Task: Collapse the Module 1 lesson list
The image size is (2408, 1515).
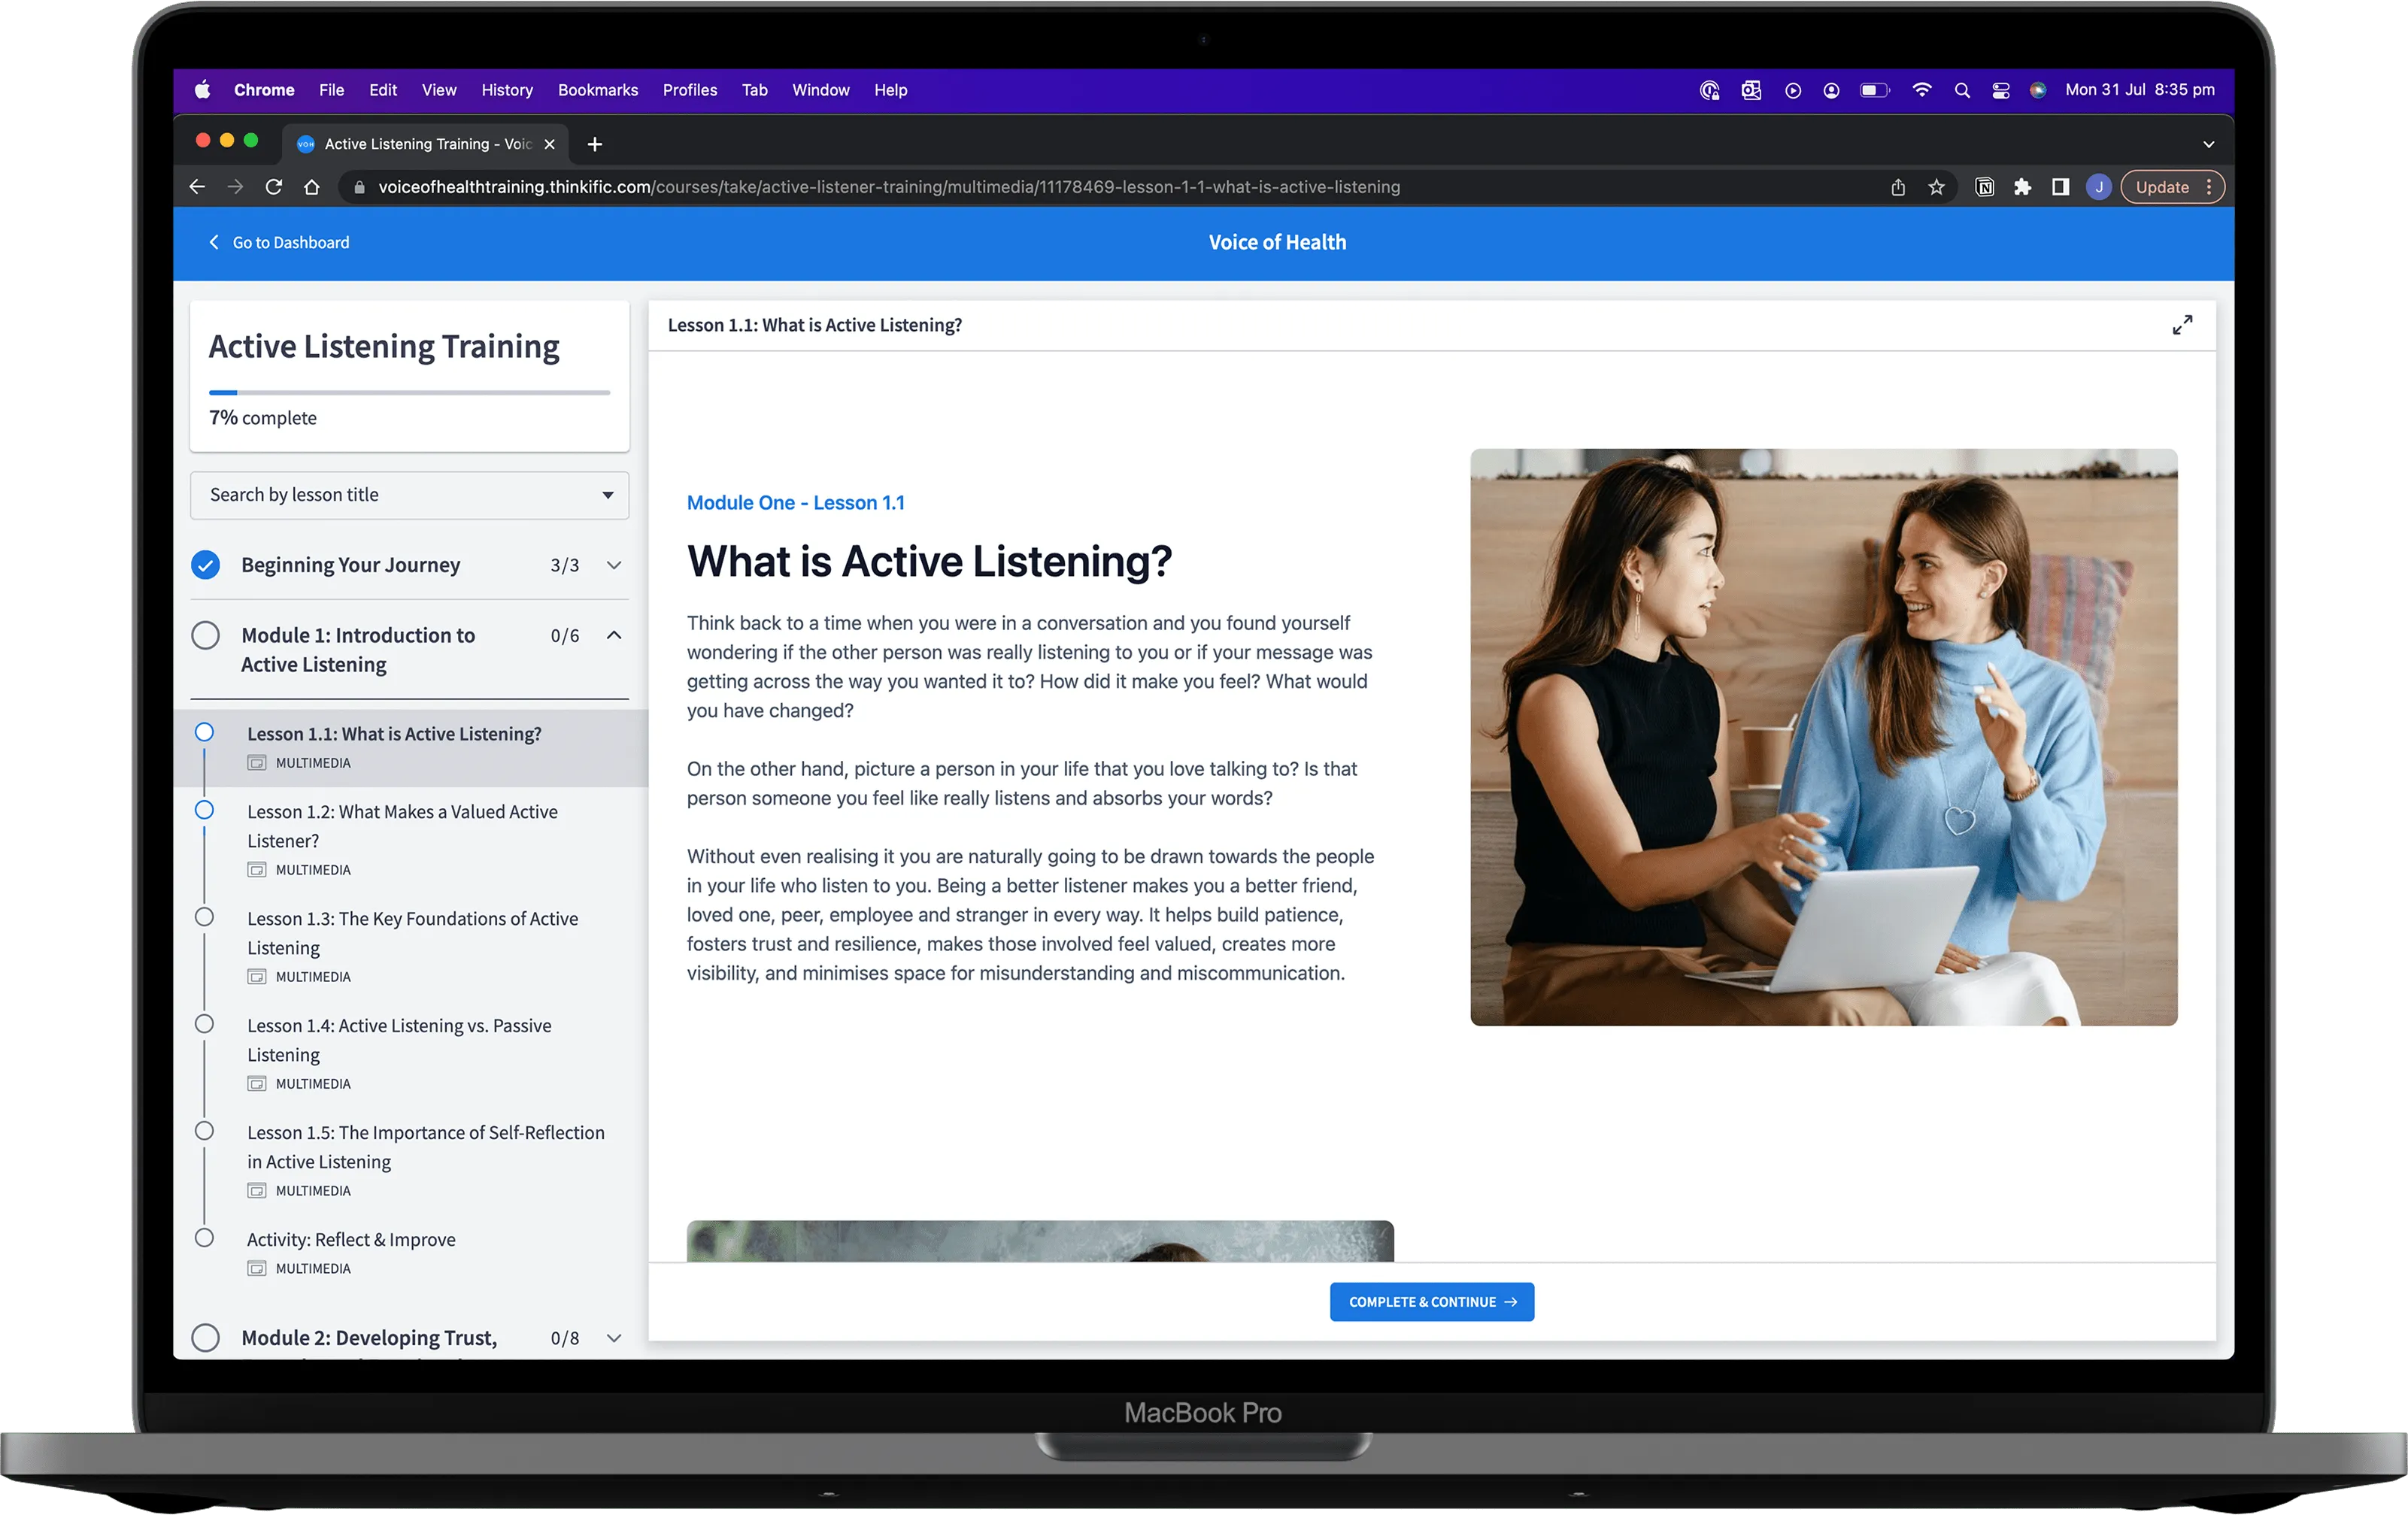Action: [614, 635]
